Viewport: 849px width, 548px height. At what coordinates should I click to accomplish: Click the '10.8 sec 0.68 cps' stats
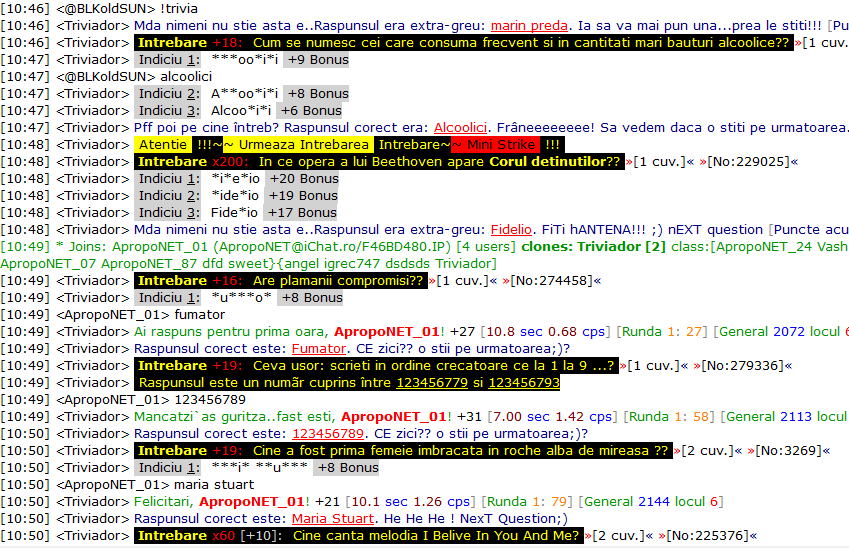pos(546,332)
